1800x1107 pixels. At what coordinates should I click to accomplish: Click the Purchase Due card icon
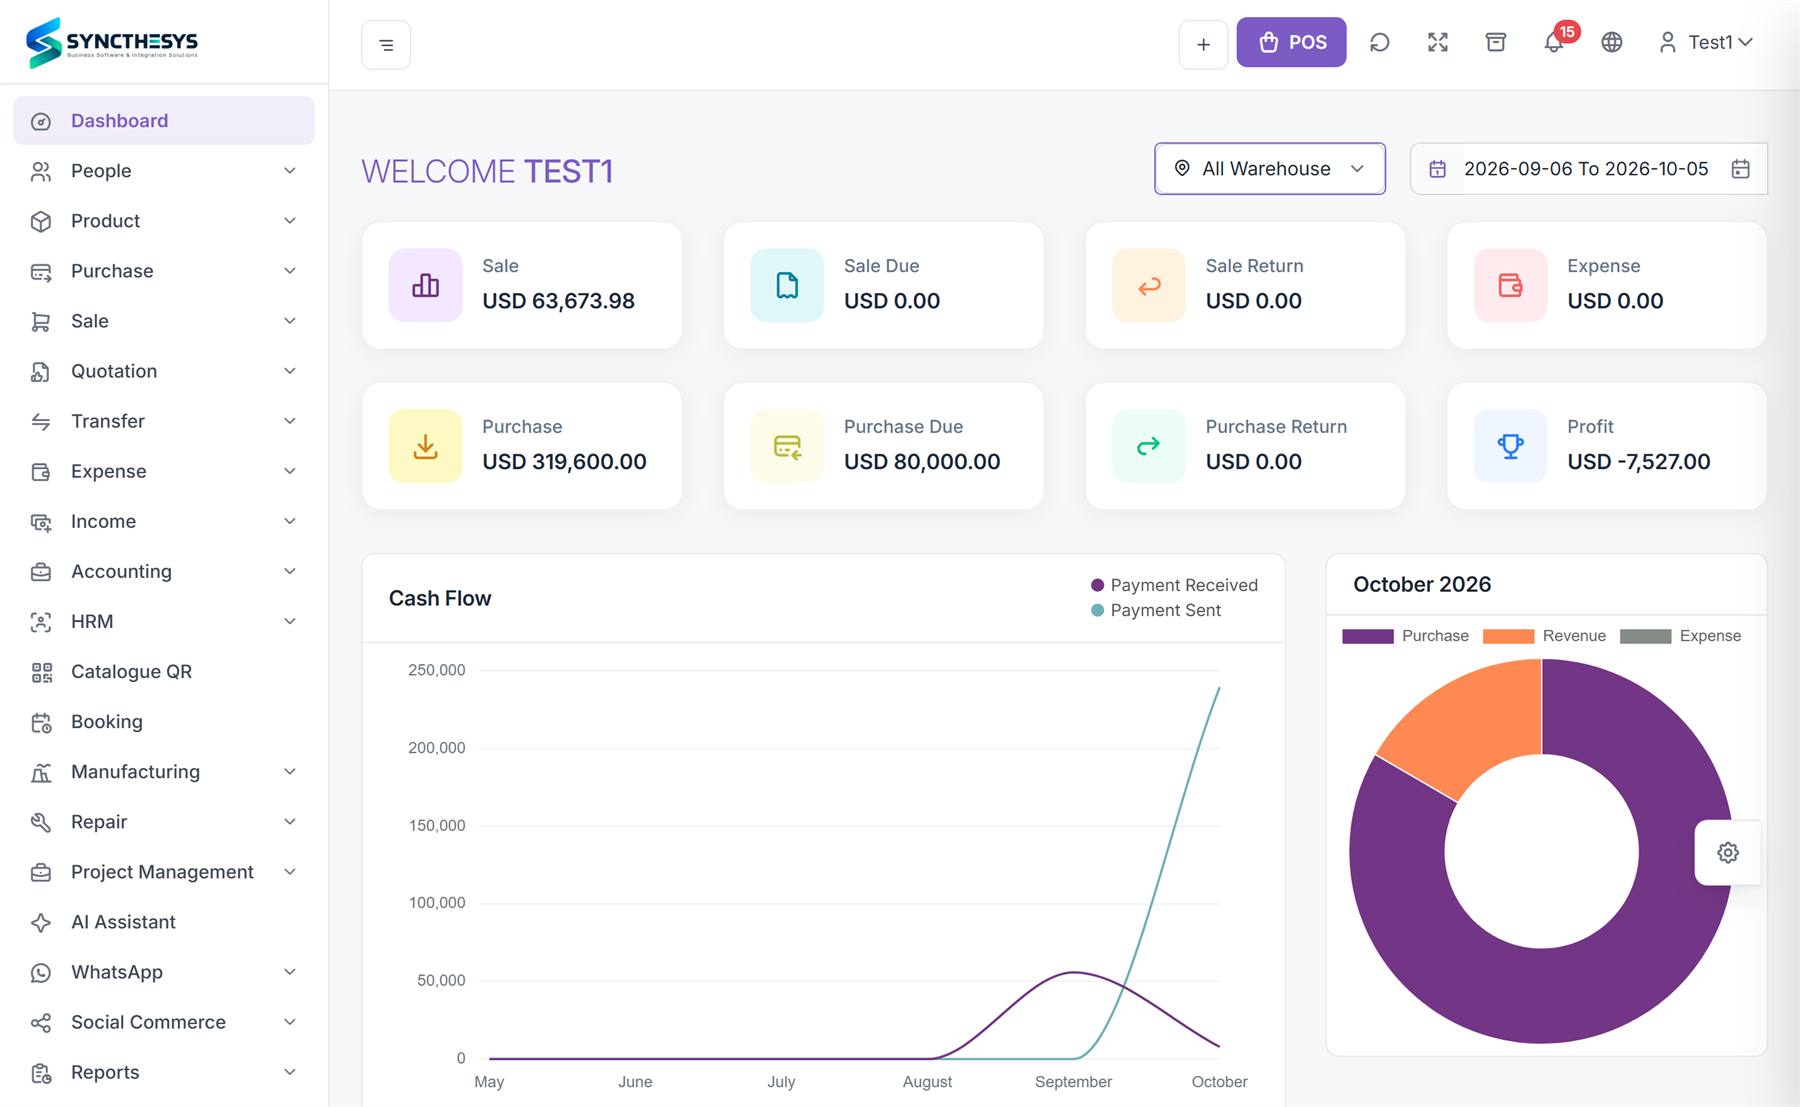pos(787,446)
